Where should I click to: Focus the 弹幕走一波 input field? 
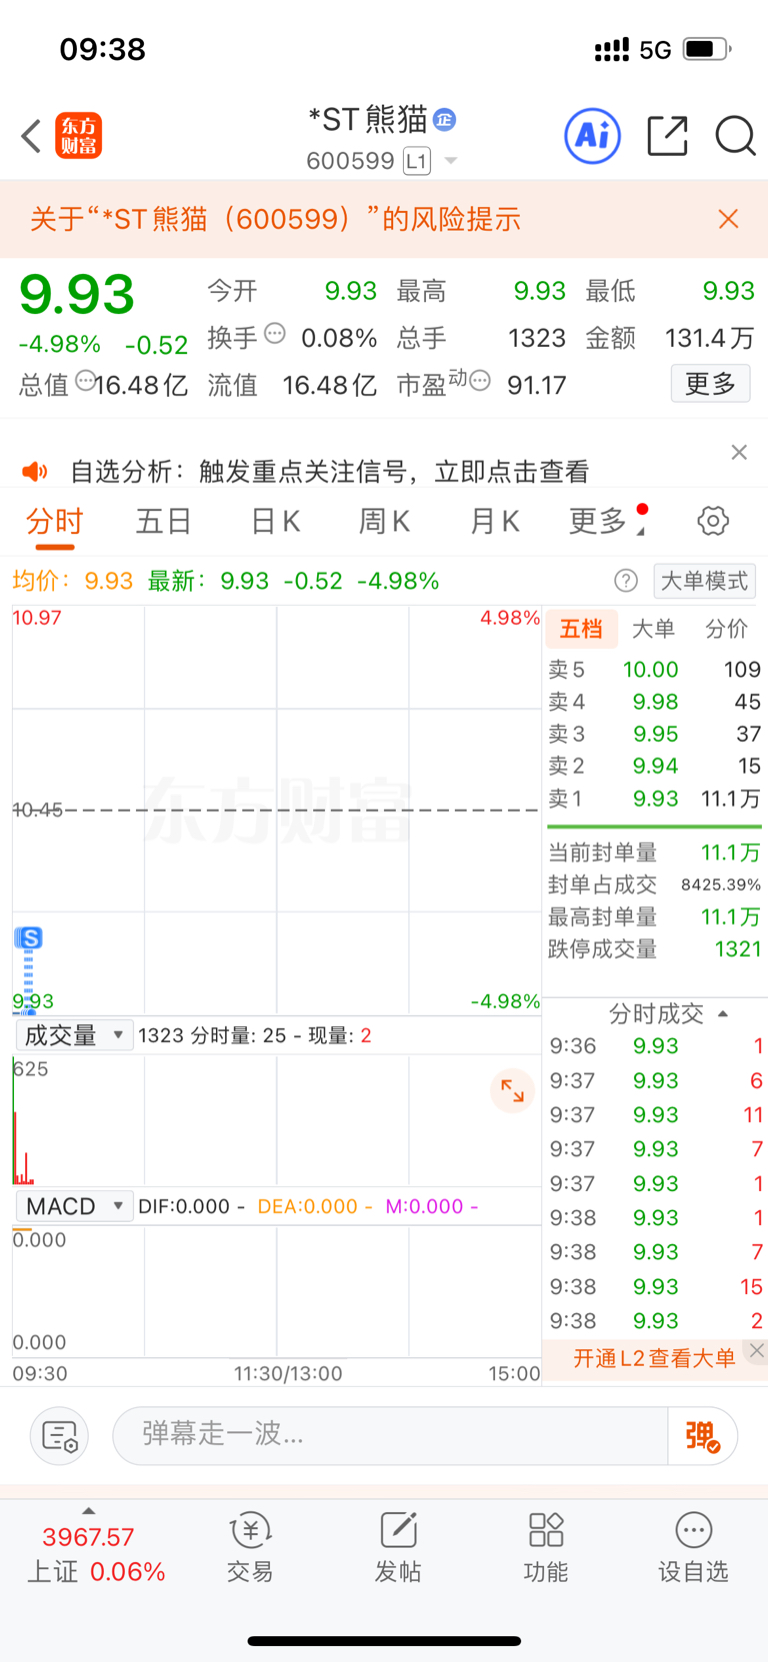(x=390, y=1435)
